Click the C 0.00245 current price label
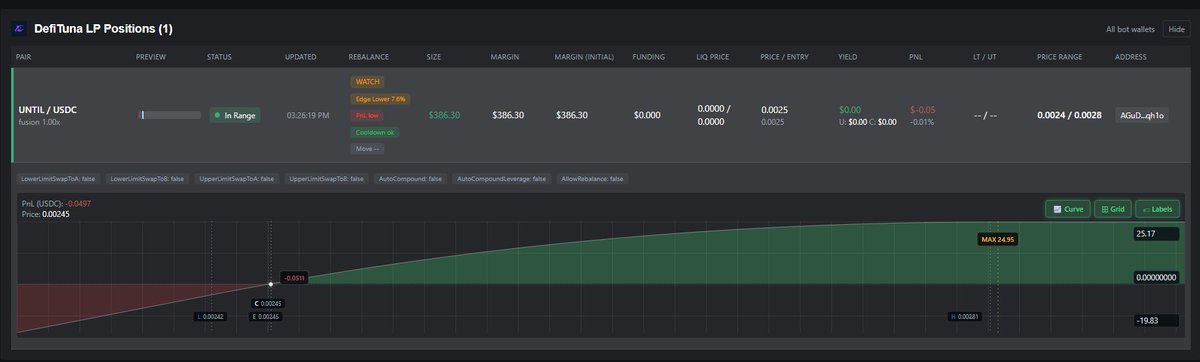 coord(269,303)
